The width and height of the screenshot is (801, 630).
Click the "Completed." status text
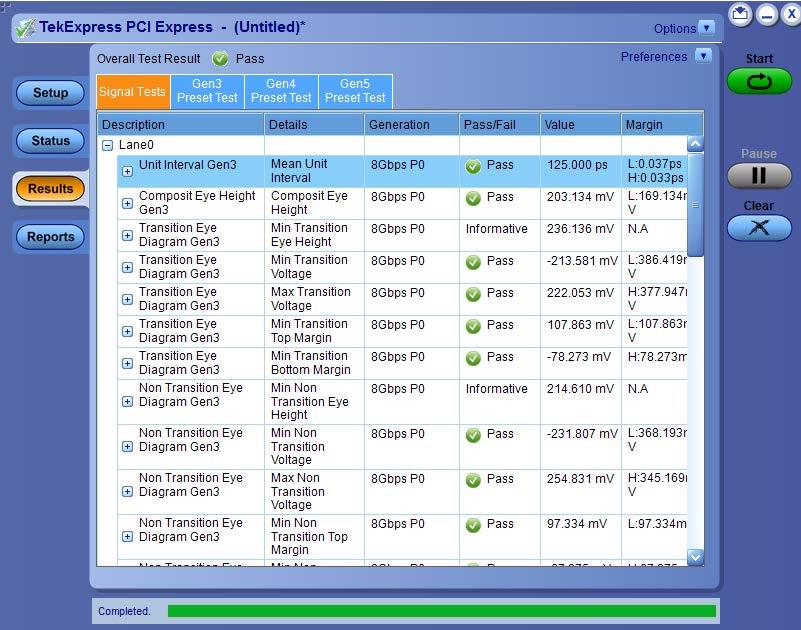[124, 611]
